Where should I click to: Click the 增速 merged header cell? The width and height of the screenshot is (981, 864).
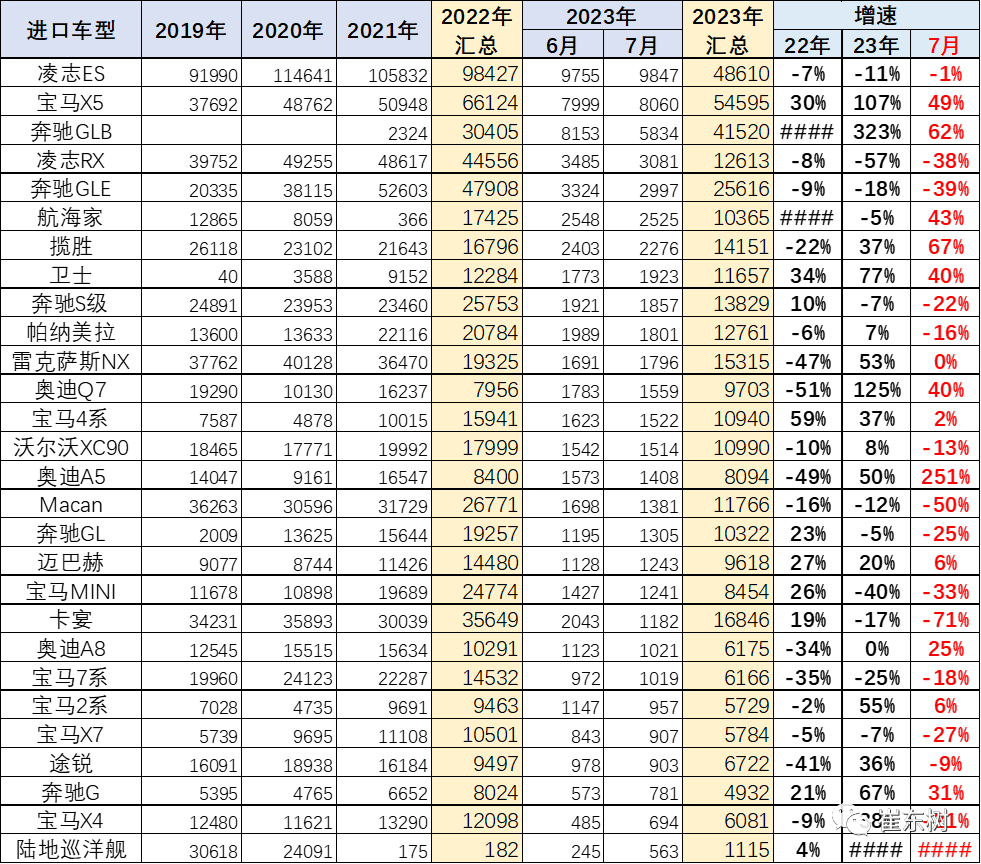point(876,15)
